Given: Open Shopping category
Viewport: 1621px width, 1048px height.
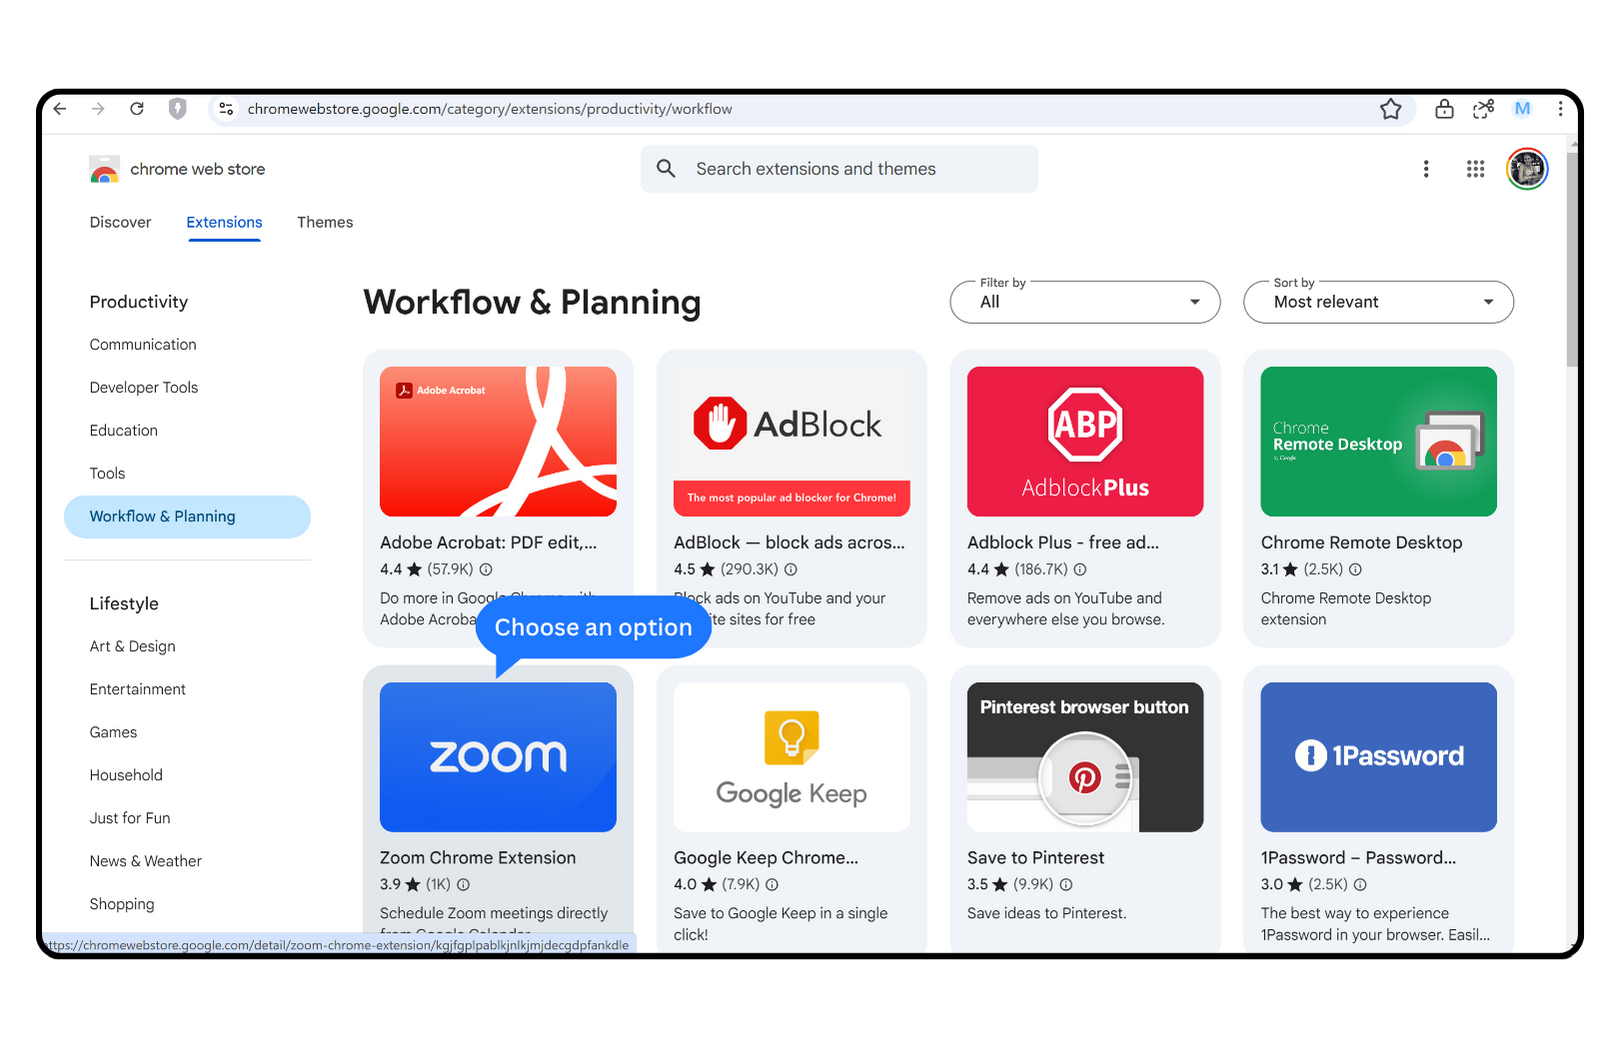Looking at the screenshot, I should tap(122, 905).
